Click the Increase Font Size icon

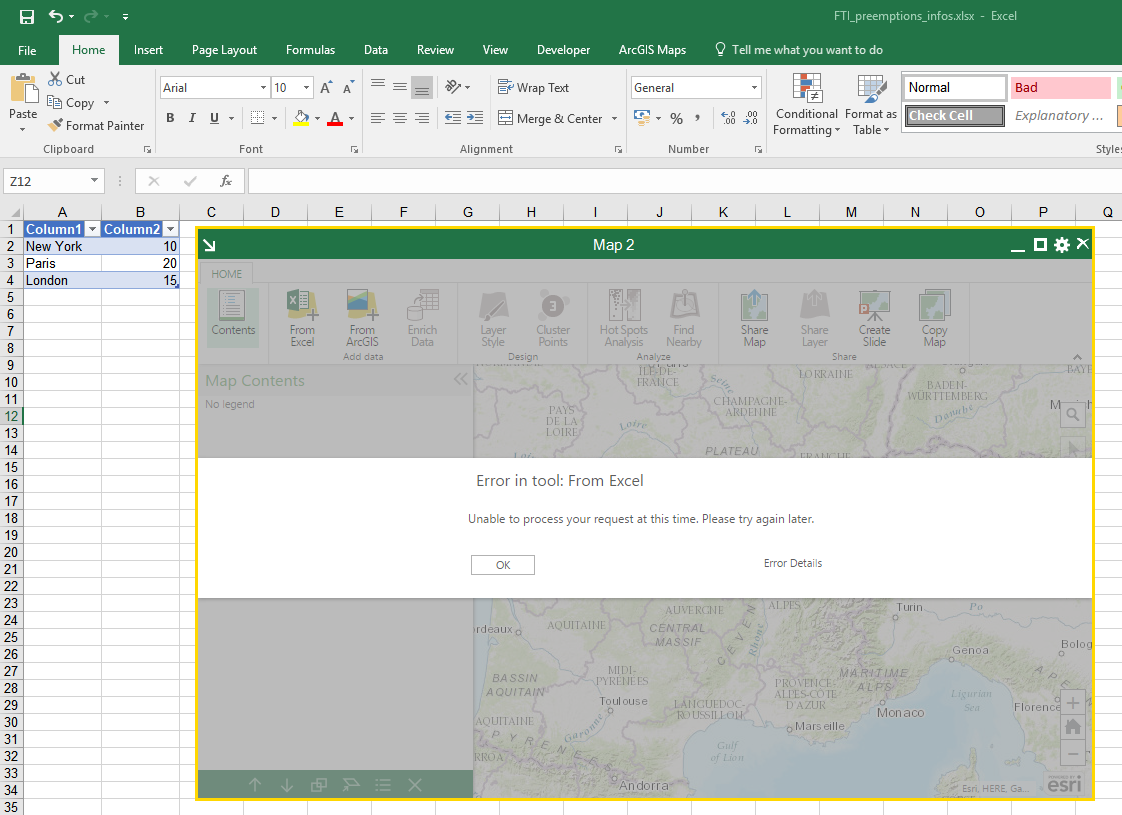click(x=326, y=88)
